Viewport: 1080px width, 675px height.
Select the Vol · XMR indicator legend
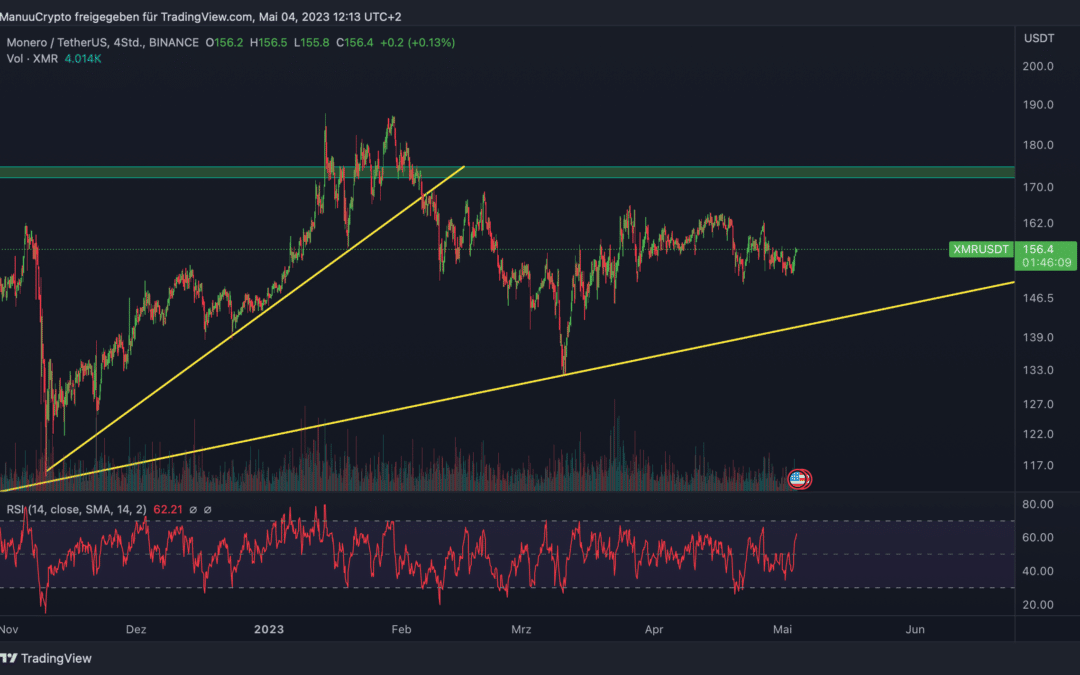tap(32, 59)
